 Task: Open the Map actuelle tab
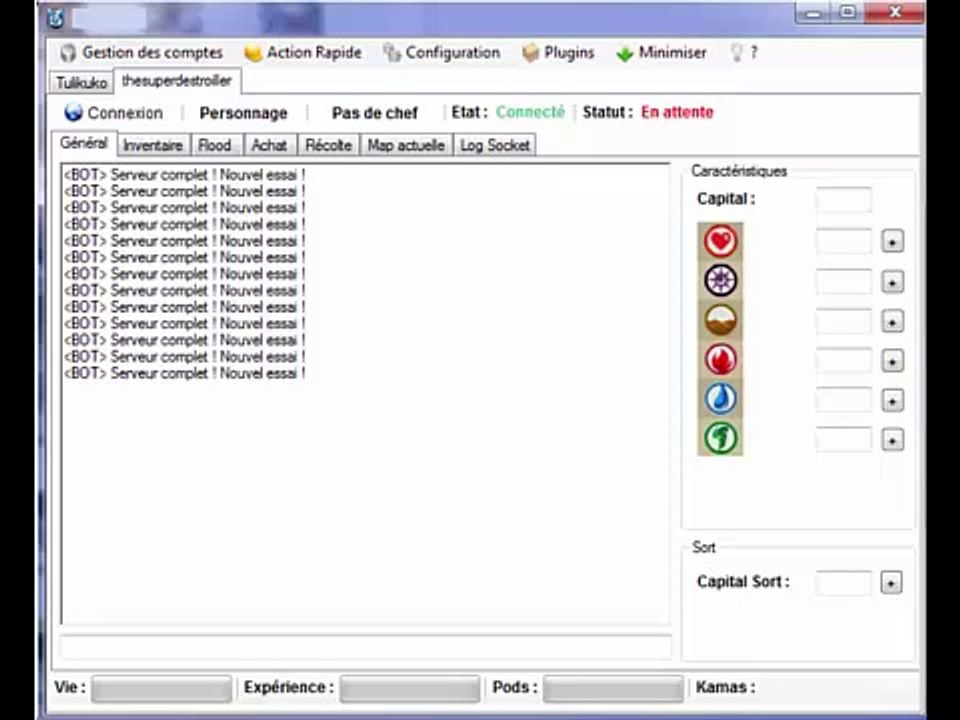tap(406, 146)
